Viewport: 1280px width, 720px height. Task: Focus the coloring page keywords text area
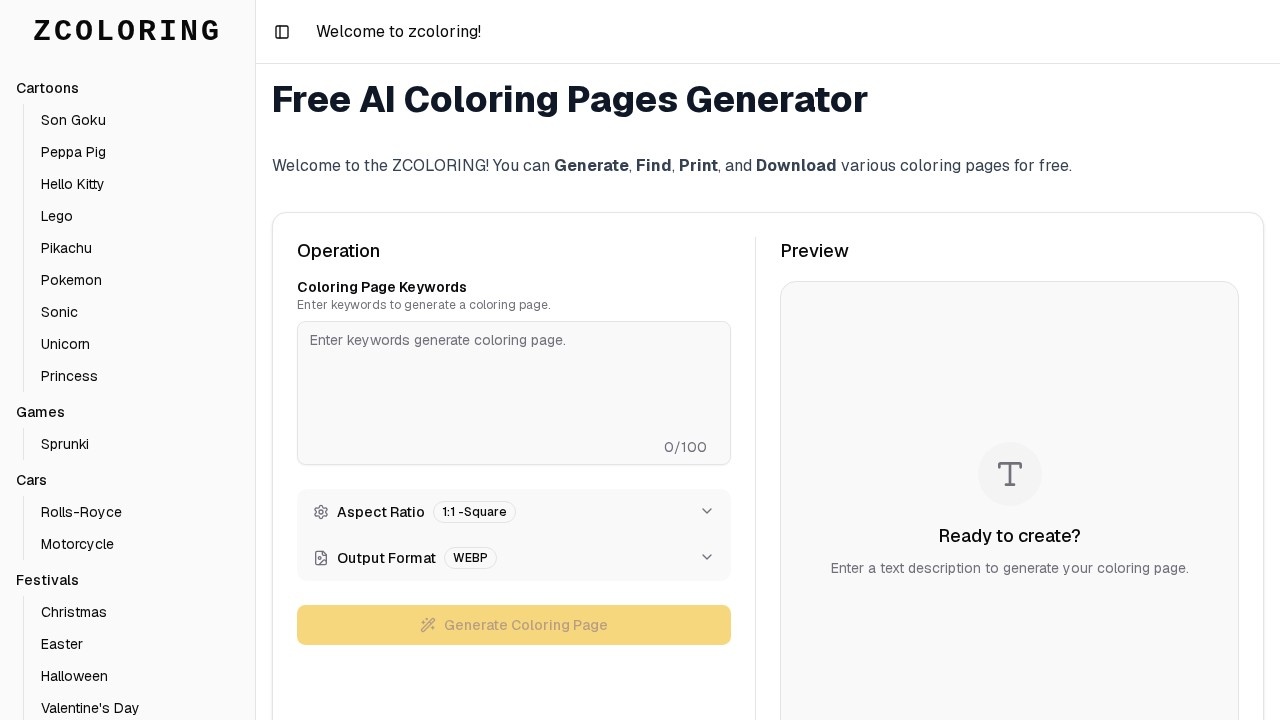point(514,393)
